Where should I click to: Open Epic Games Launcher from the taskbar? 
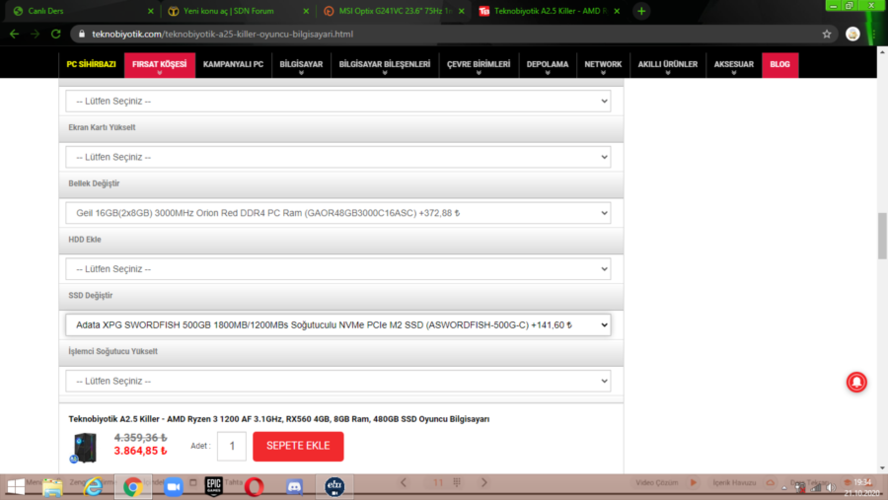(214, 487)
